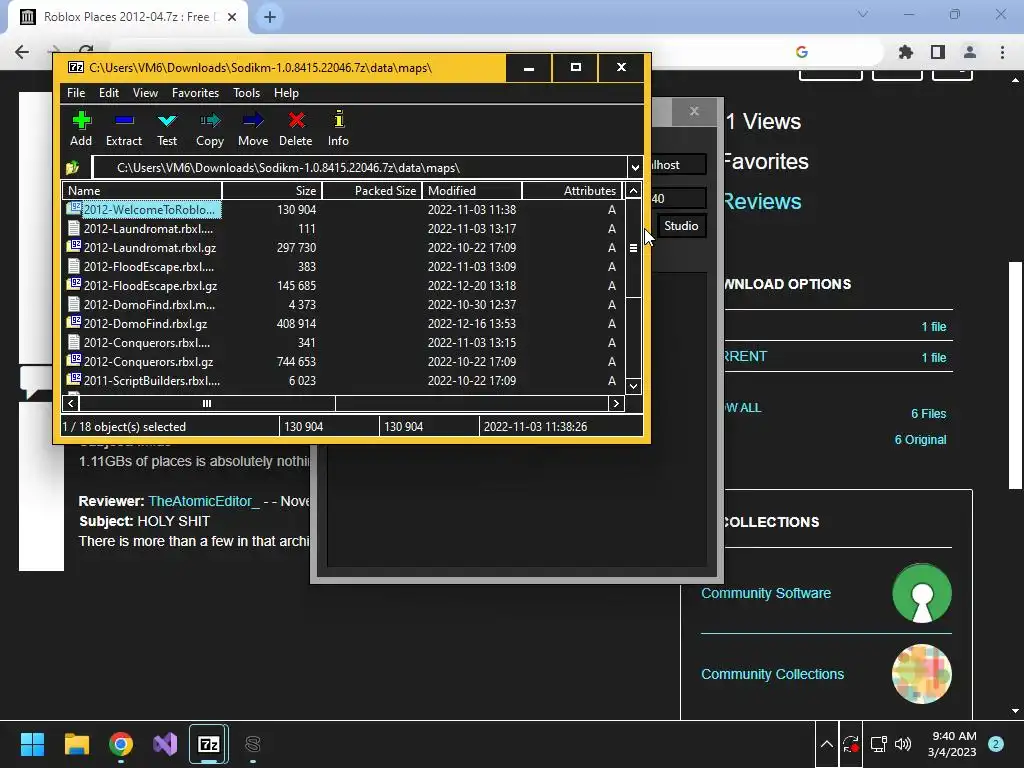The image size is (1024, 768).
Task: Go up one folder via address bar icon
Action: [72, 168]
